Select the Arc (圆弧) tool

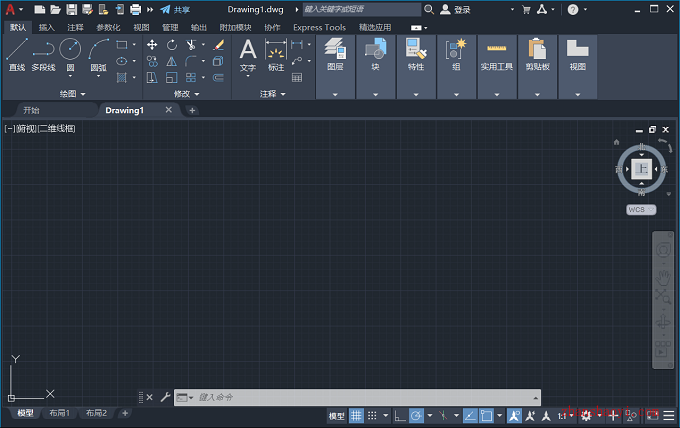pyautogui.click(x=98, y=55)
